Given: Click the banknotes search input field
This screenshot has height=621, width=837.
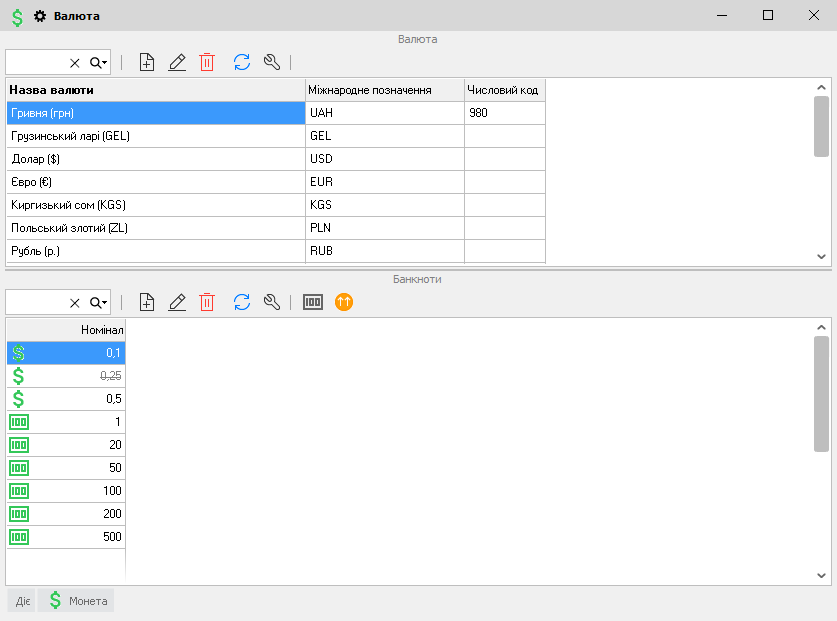Looking at the screenshot, I should click(36, 302).
